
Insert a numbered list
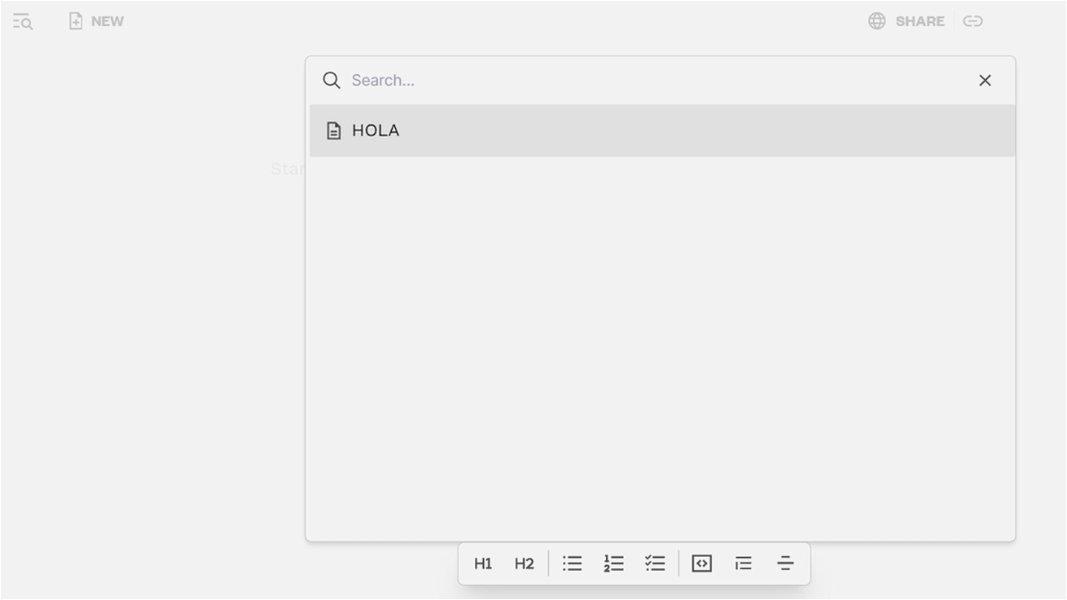[x=614, y=563]
